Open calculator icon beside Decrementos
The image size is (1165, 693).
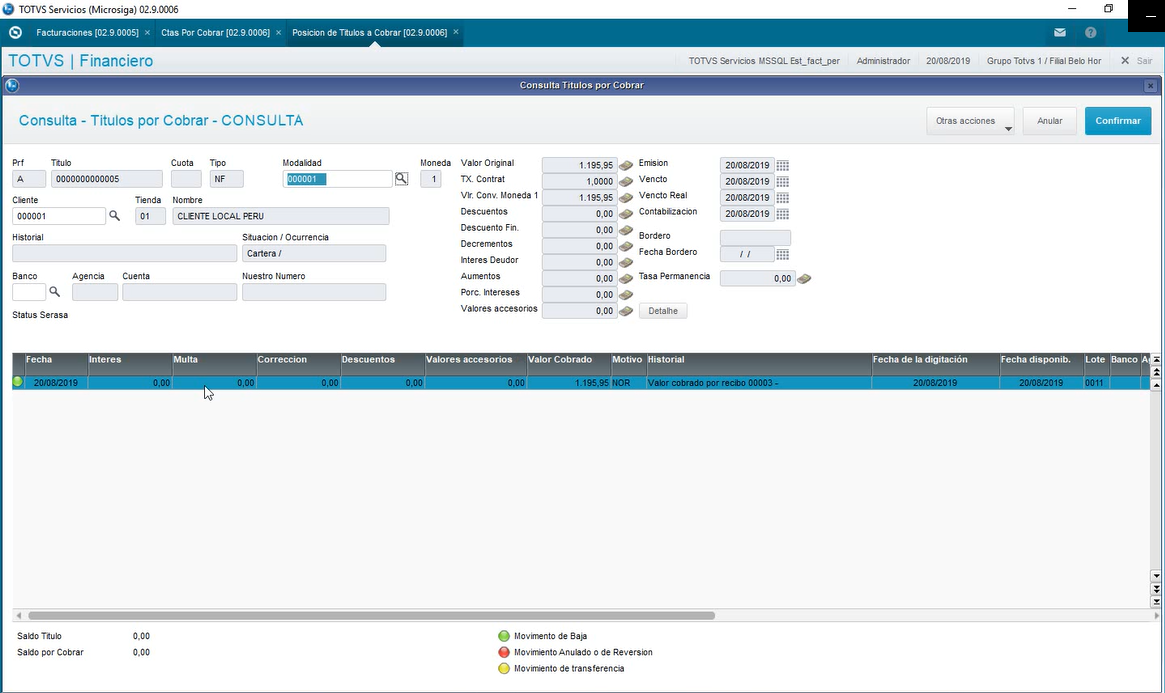[626, 246]
